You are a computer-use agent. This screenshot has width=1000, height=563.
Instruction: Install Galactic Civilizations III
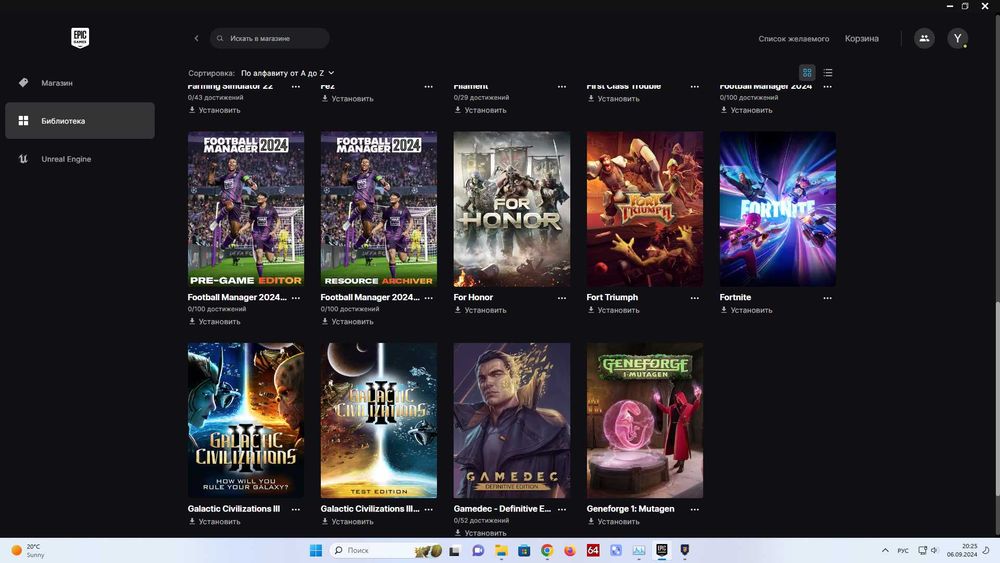tap(214, 522)
